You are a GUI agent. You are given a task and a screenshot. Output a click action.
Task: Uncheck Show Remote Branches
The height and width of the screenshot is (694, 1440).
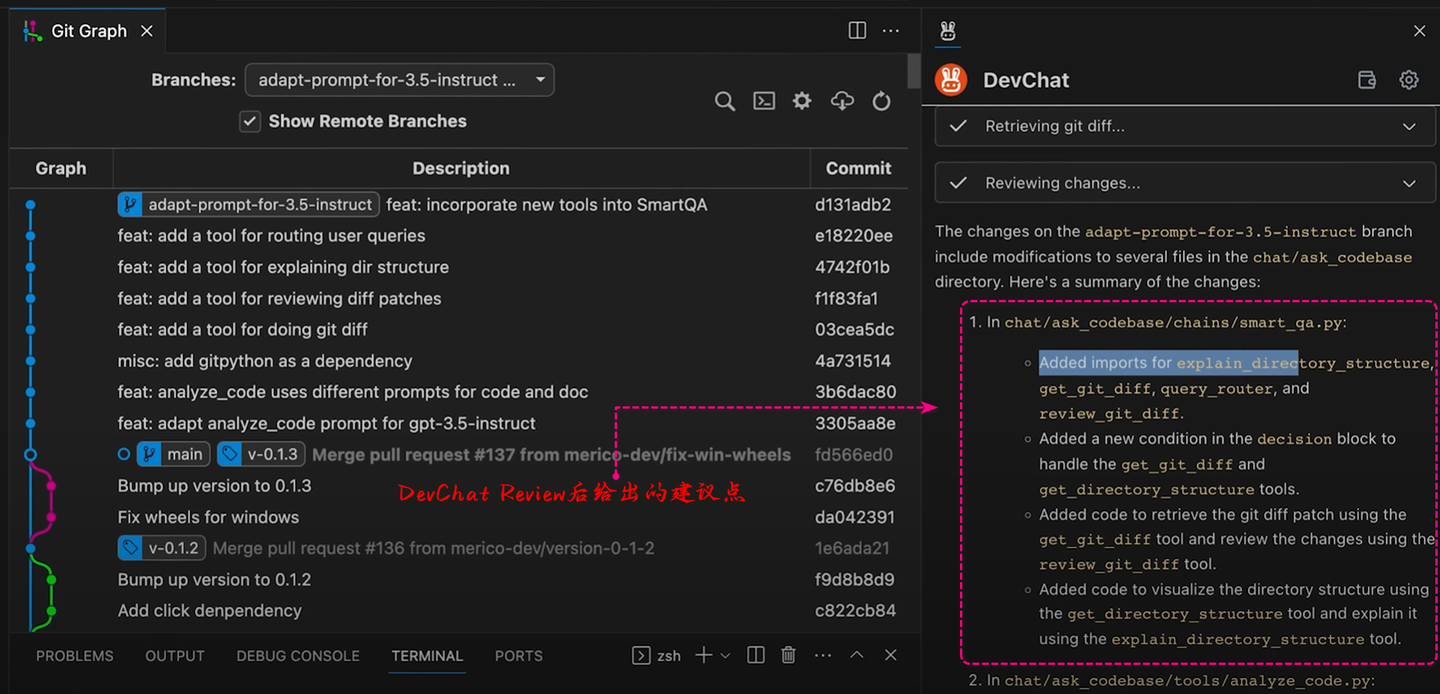(249, 121)
